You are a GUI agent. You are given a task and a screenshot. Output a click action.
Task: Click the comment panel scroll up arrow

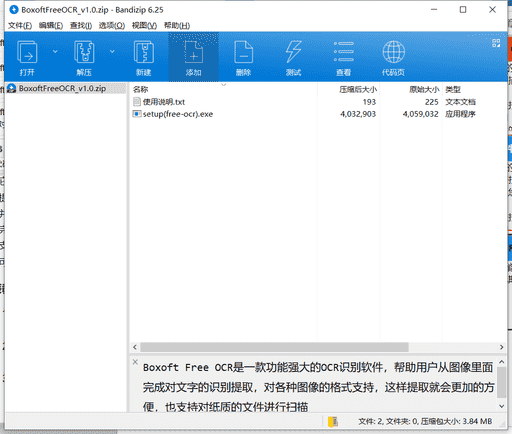point(502,362)
